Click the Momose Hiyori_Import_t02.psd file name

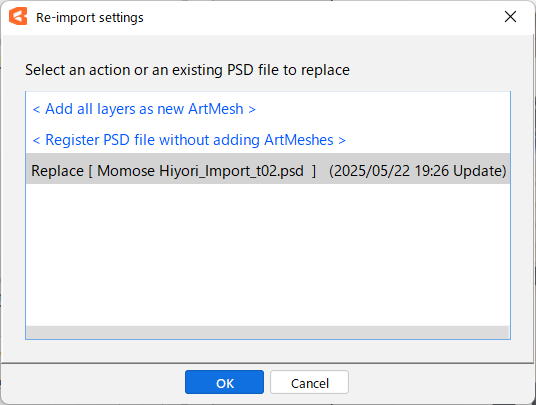(x=200, y=171)
